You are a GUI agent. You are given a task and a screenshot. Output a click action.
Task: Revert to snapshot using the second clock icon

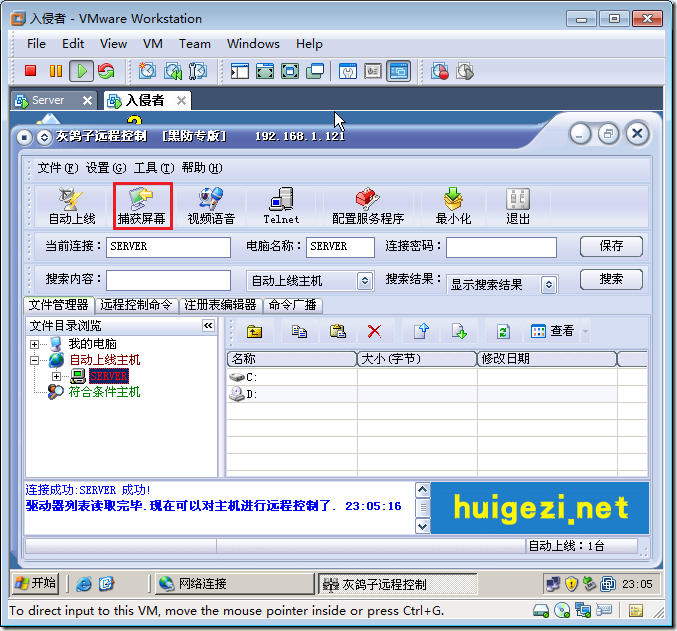tap(173, 71)
